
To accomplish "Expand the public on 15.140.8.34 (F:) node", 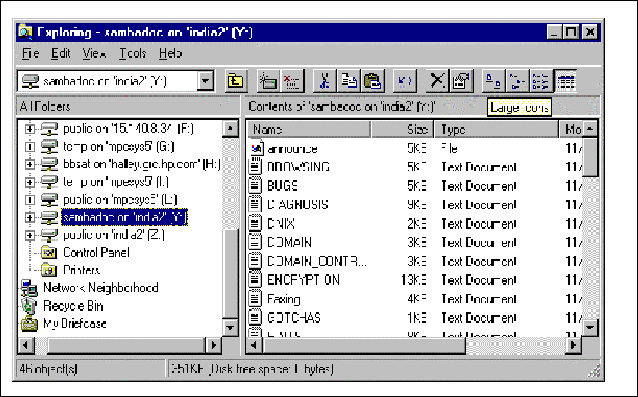I will [x=30, y=129].
